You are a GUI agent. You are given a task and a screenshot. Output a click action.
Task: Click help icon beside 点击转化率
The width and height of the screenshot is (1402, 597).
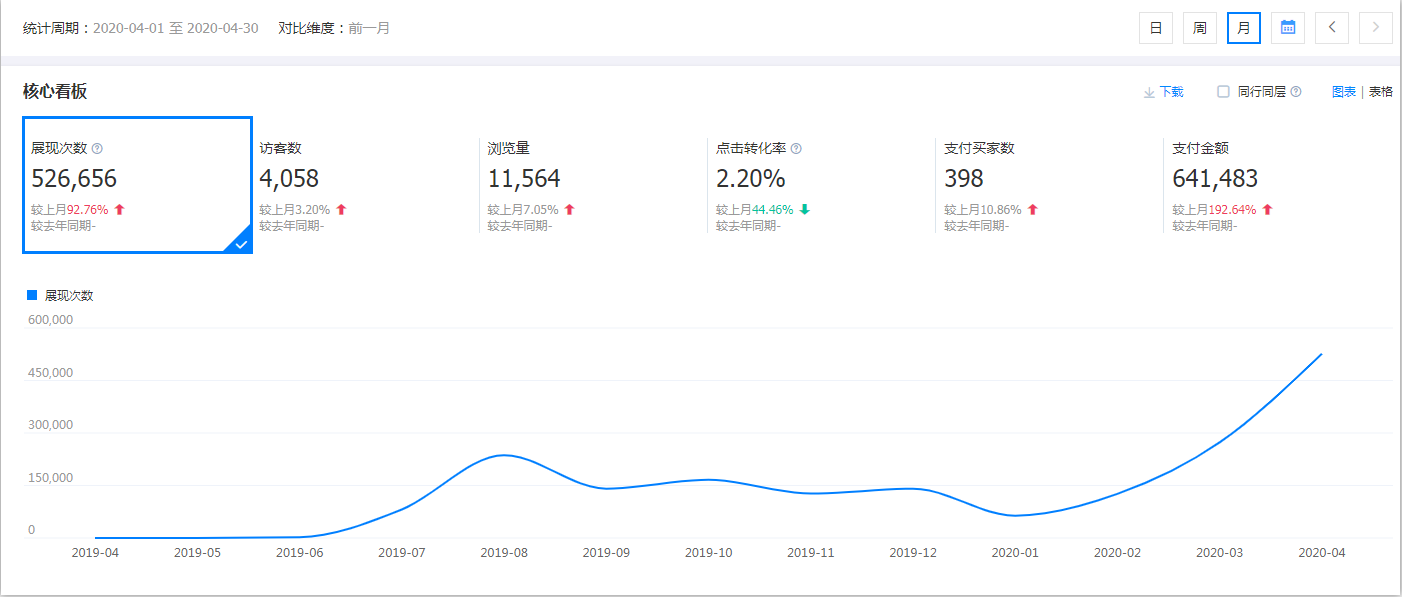(x=796, y=149)
